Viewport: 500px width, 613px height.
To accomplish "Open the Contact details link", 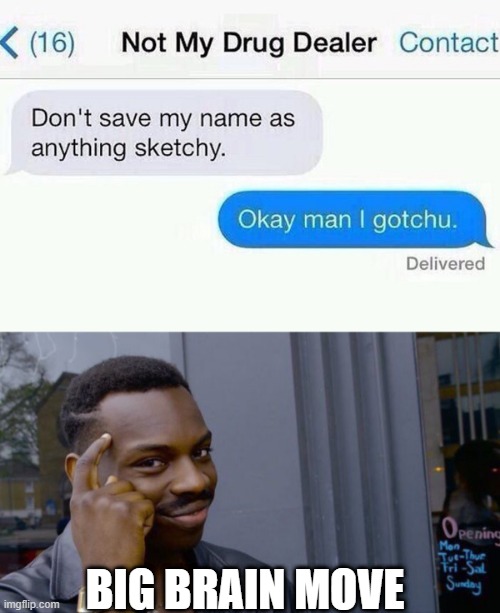I will [x=449, y=42].
